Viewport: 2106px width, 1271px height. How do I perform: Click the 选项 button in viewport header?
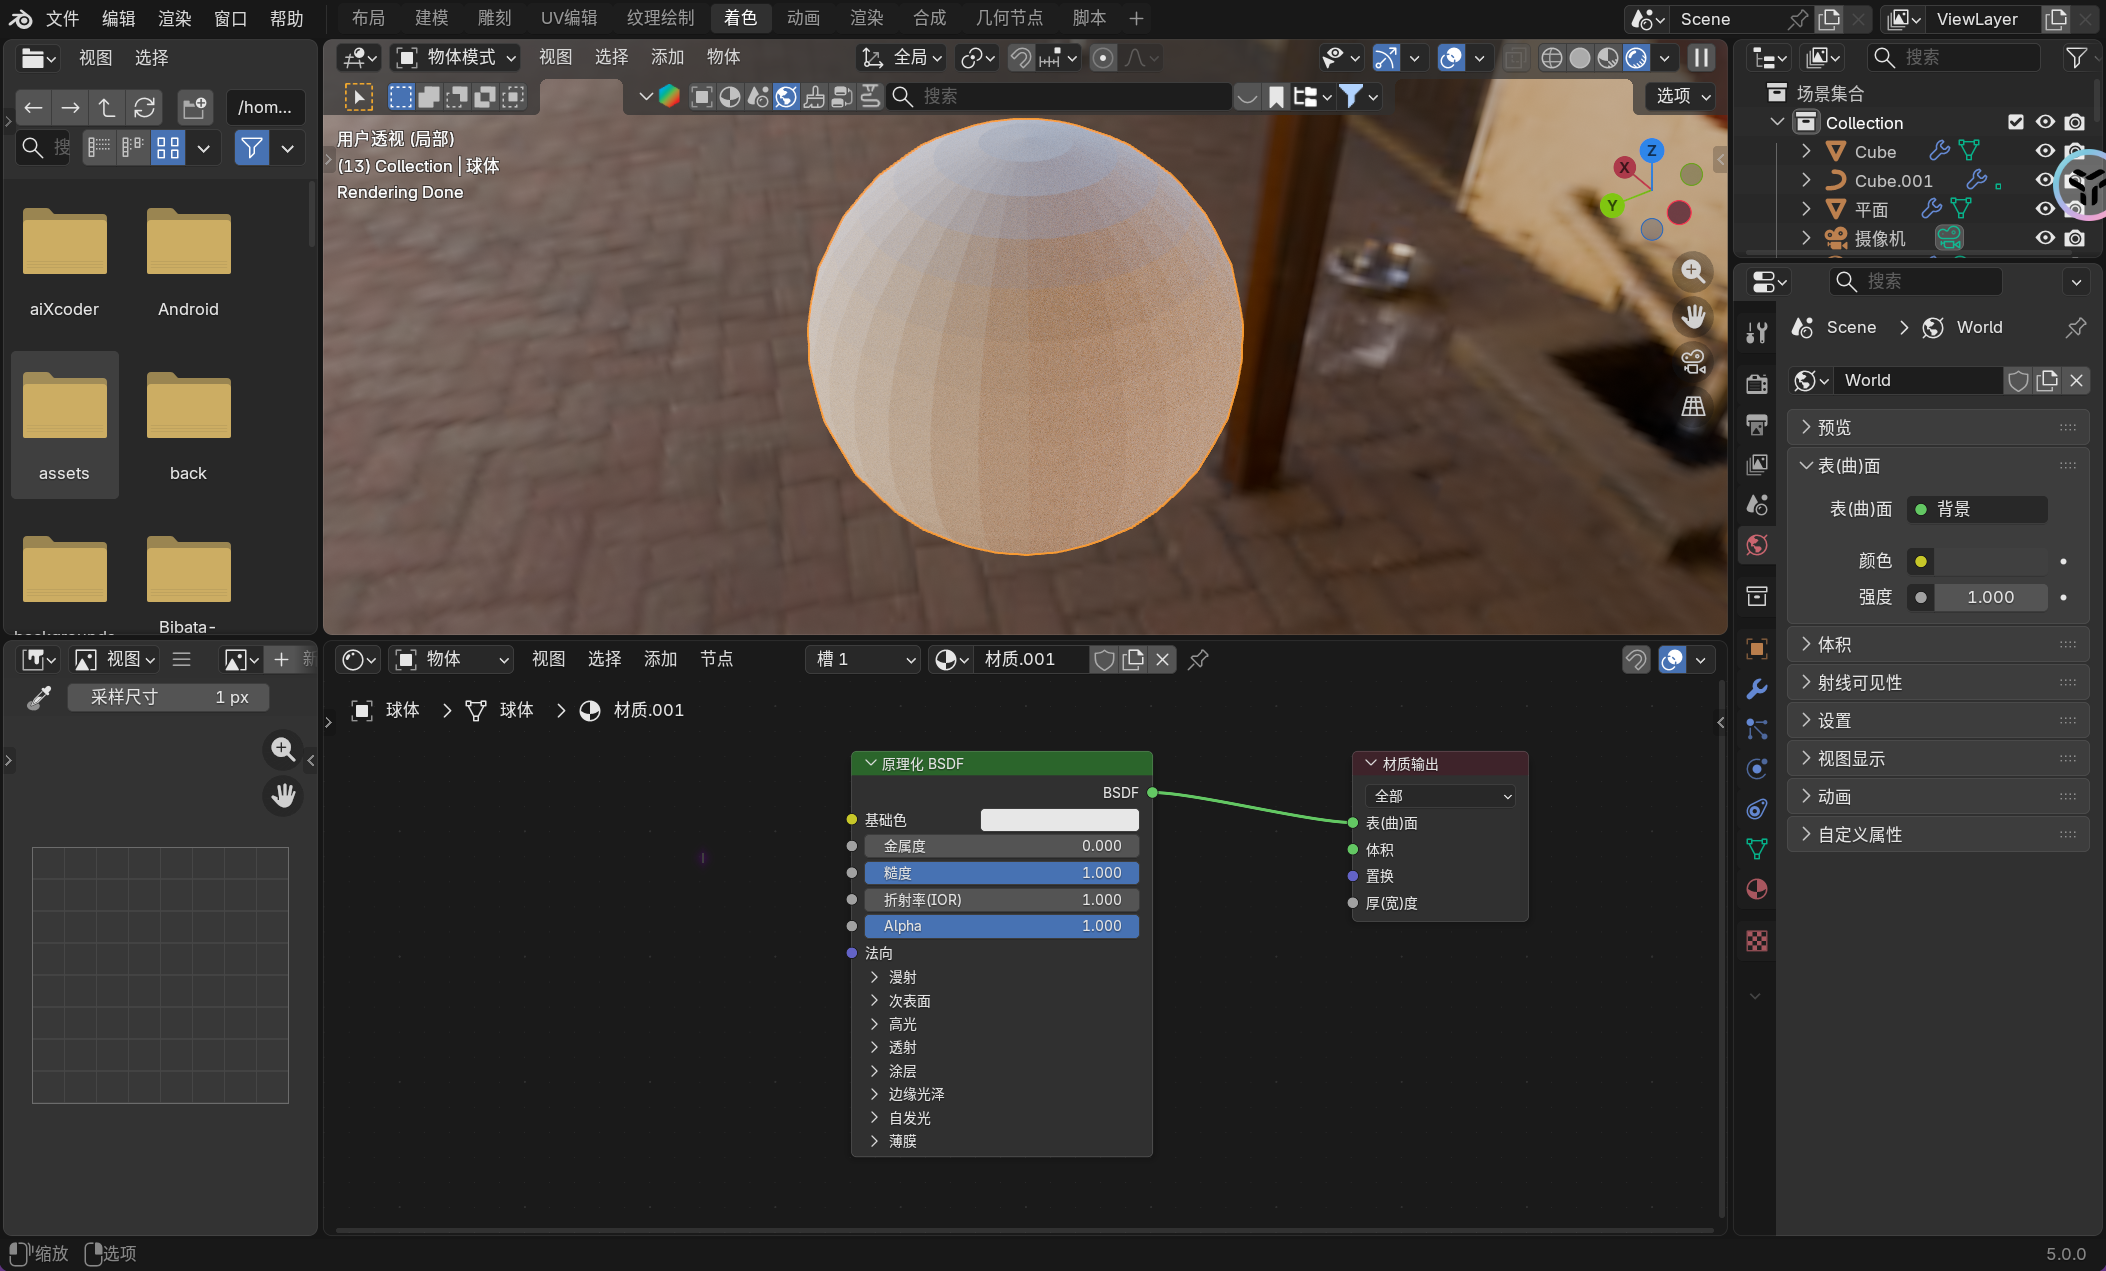click(x=1682, y=96)
